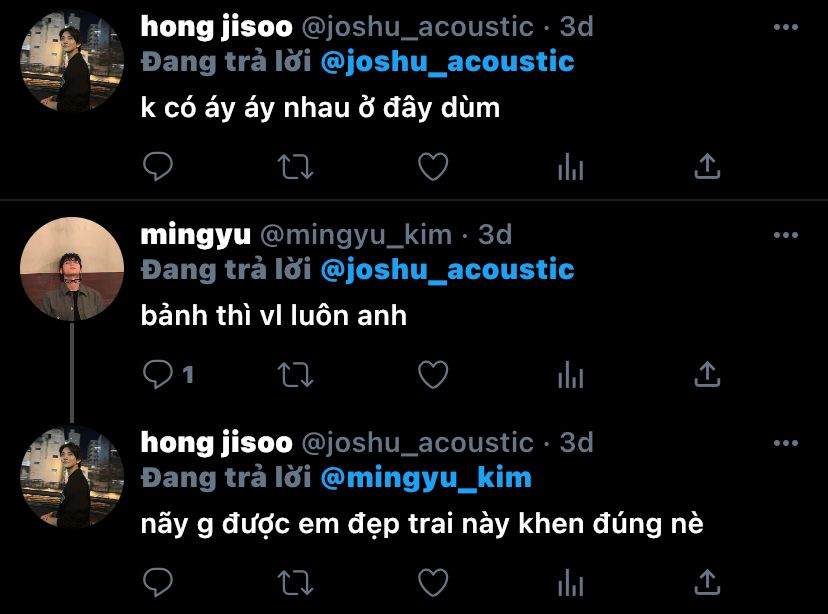Open more options on last tweet
This screenshot has height=614, width=828.
pyautogui.click(x=786, y=443)
